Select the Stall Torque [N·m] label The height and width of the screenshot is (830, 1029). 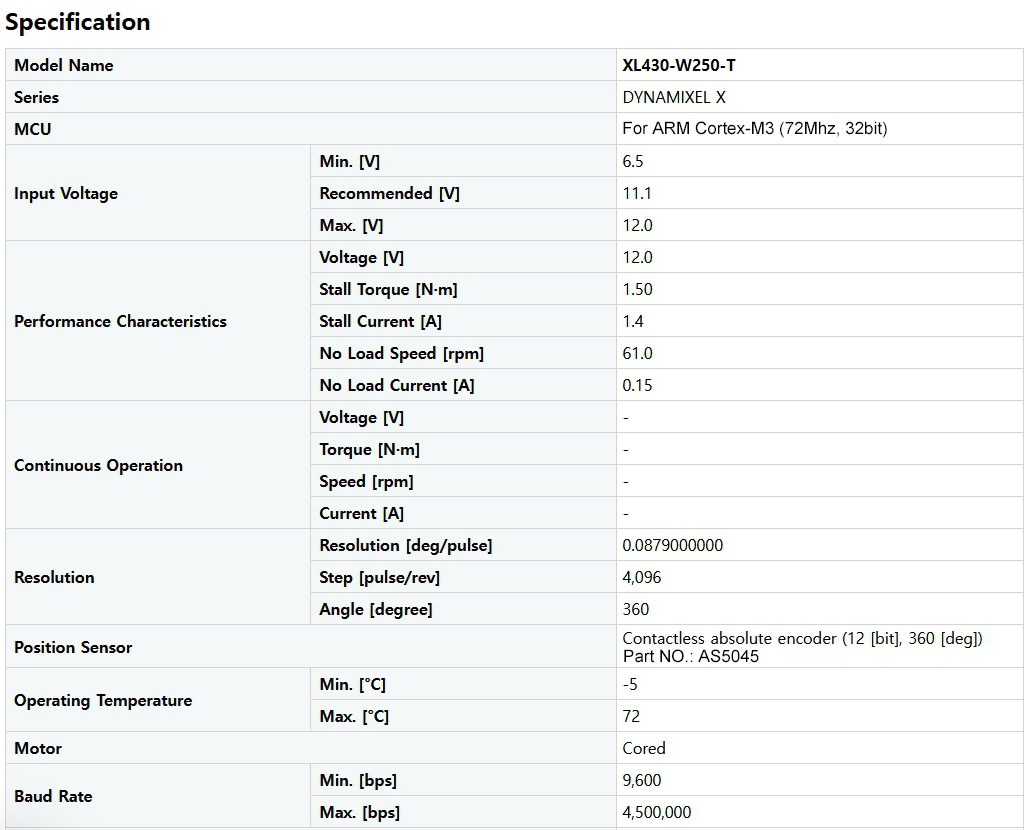(x=388, y=289)
